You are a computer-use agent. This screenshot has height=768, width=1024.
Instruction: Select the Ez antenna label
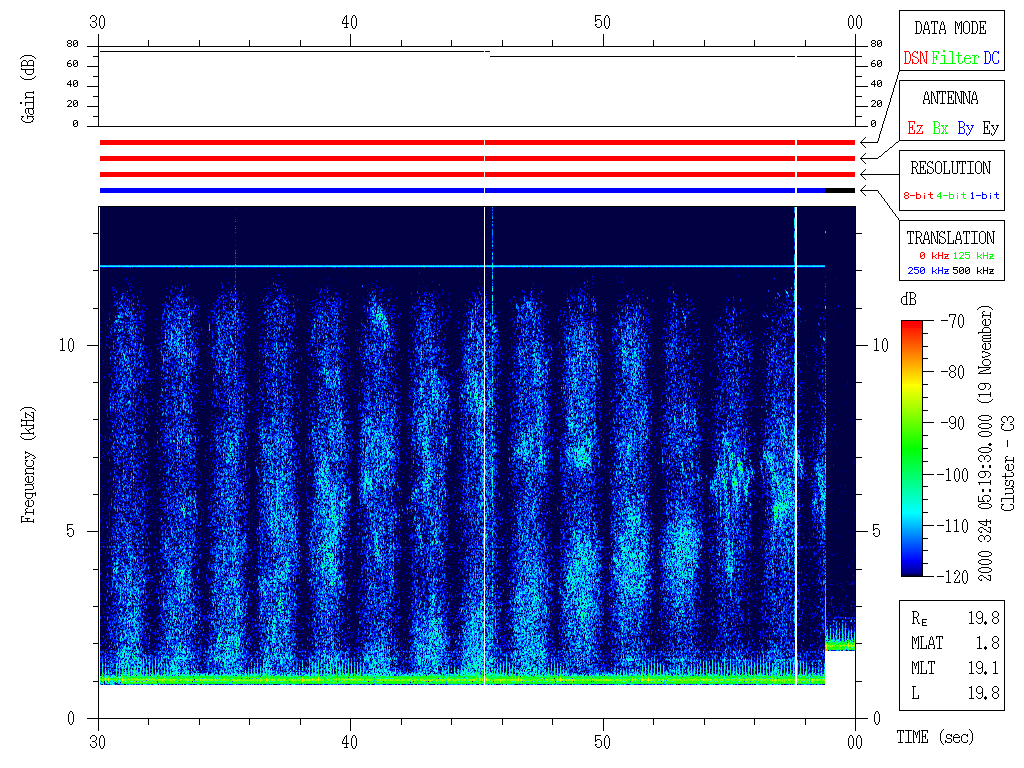(x=915, y=129)
